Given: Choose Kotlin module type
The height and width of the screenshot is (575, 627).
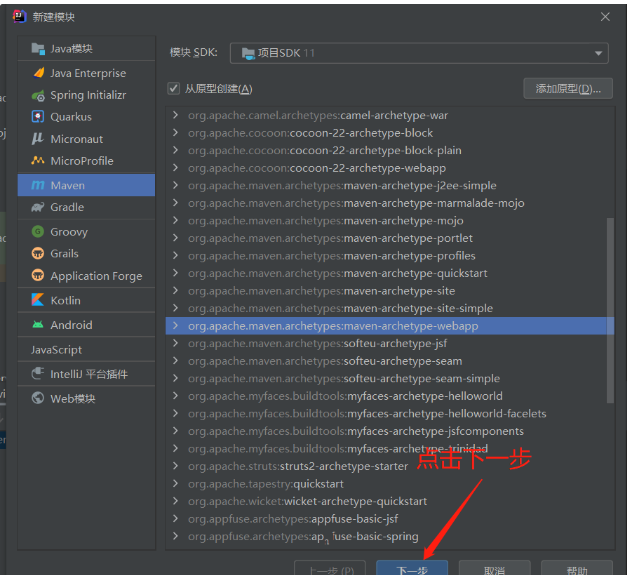Looking at the screenshot, I should (86, 300).
